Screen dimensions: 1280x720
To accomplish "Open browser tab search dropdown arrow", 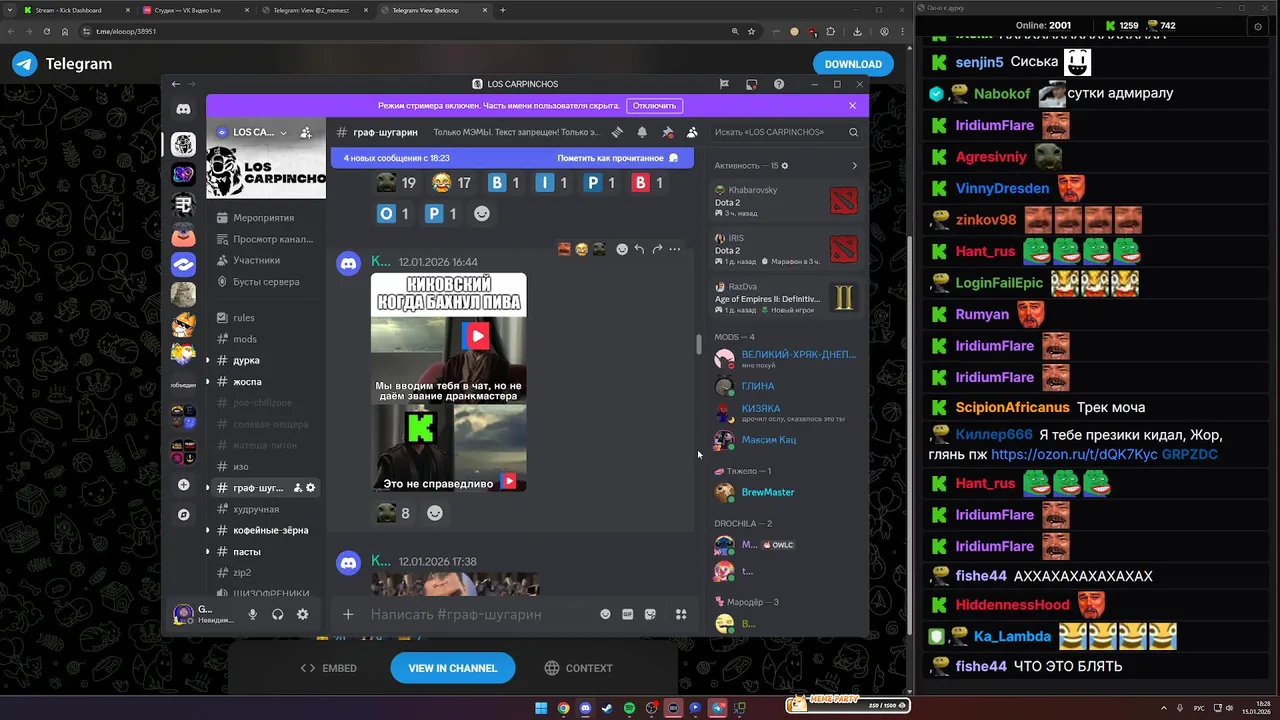I will (x=9, y=10).
